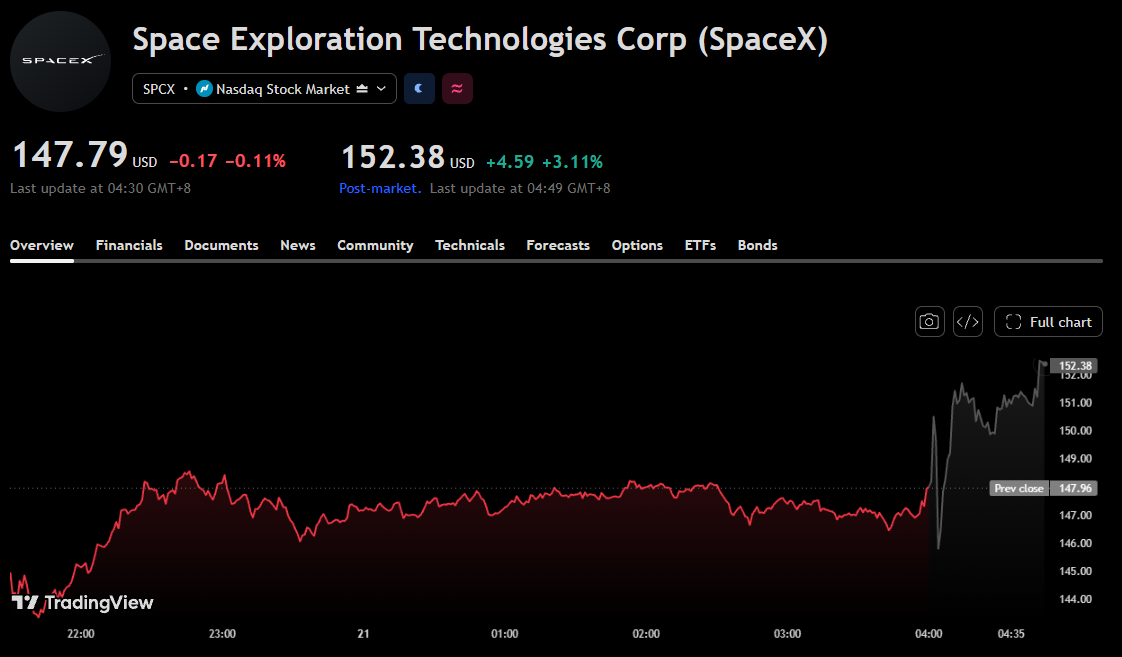
Task: View the Options tab
Action: tap(637, 245)
